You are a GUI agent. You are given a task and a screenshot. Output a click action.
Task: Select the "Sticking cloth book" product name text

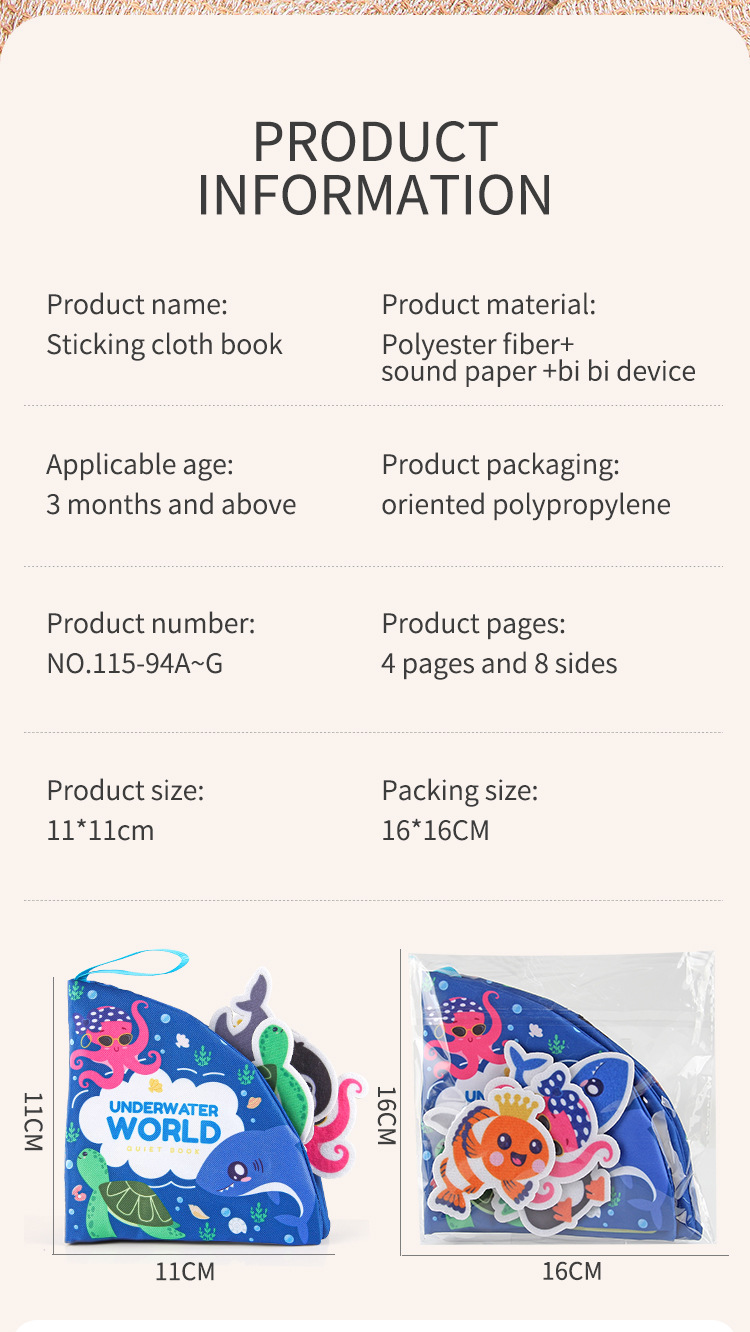point(165,345)
